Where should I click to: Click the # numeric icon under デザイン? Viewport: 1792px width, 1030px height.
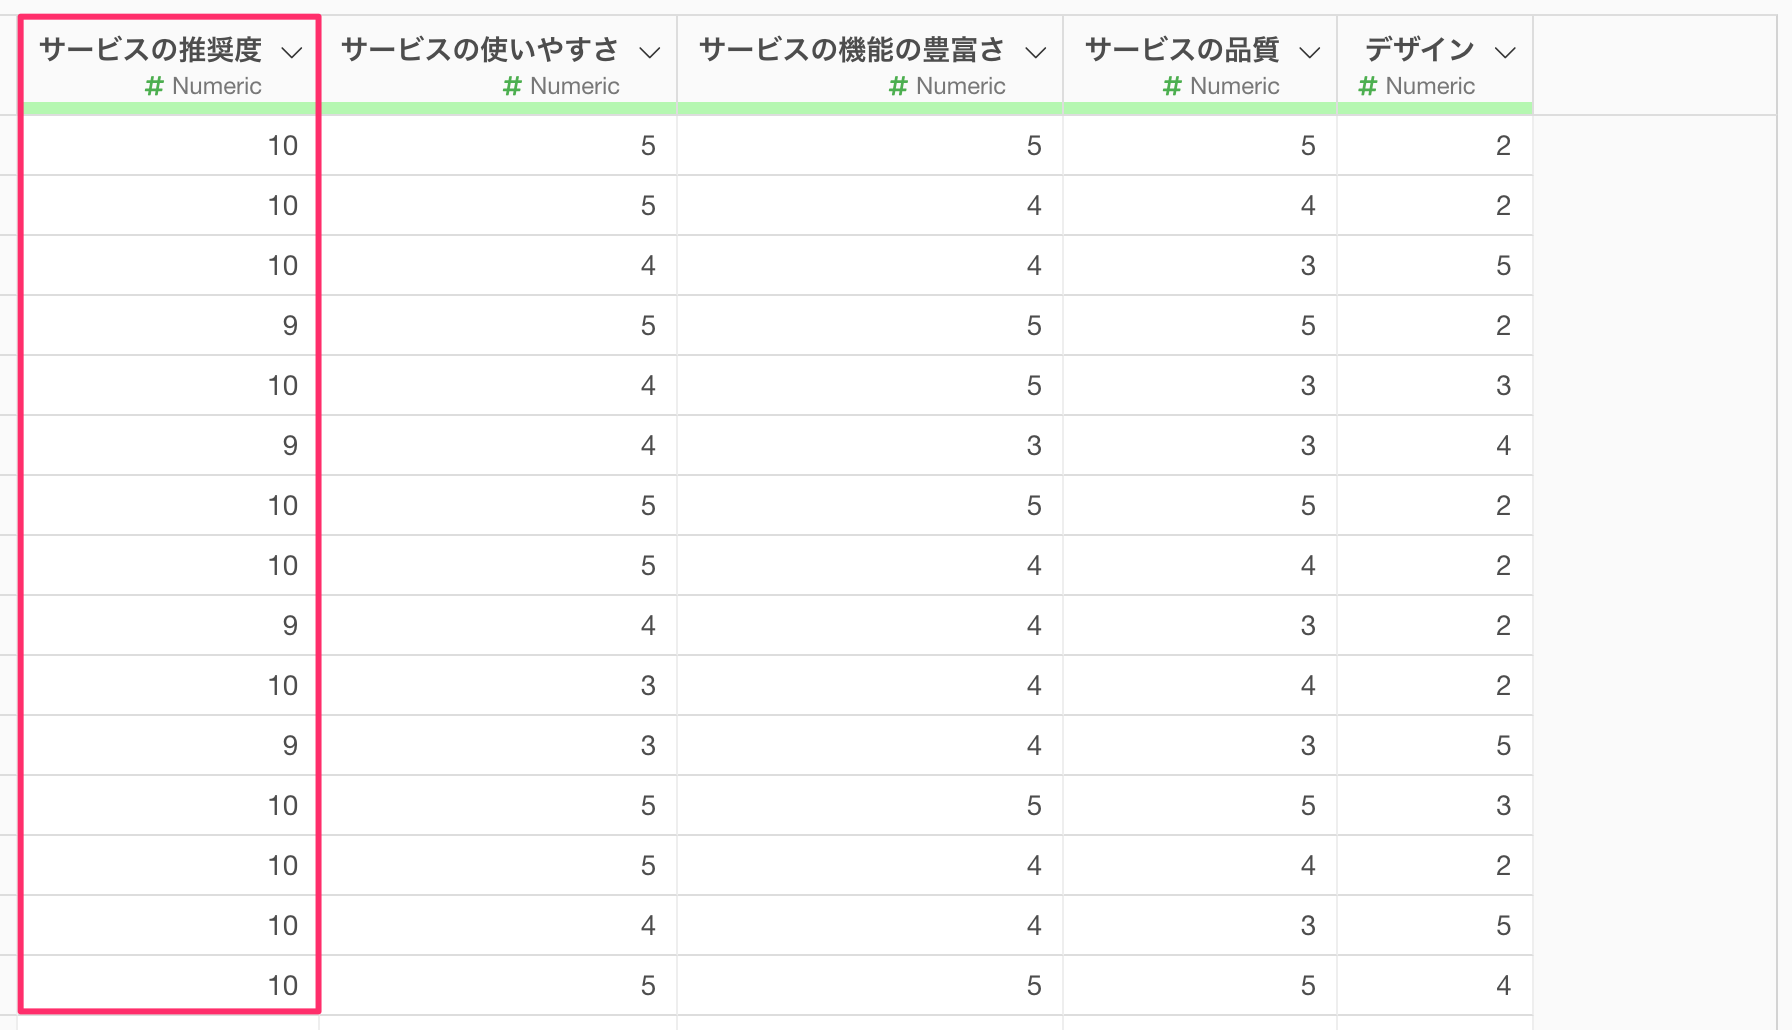click(1368, 86)
